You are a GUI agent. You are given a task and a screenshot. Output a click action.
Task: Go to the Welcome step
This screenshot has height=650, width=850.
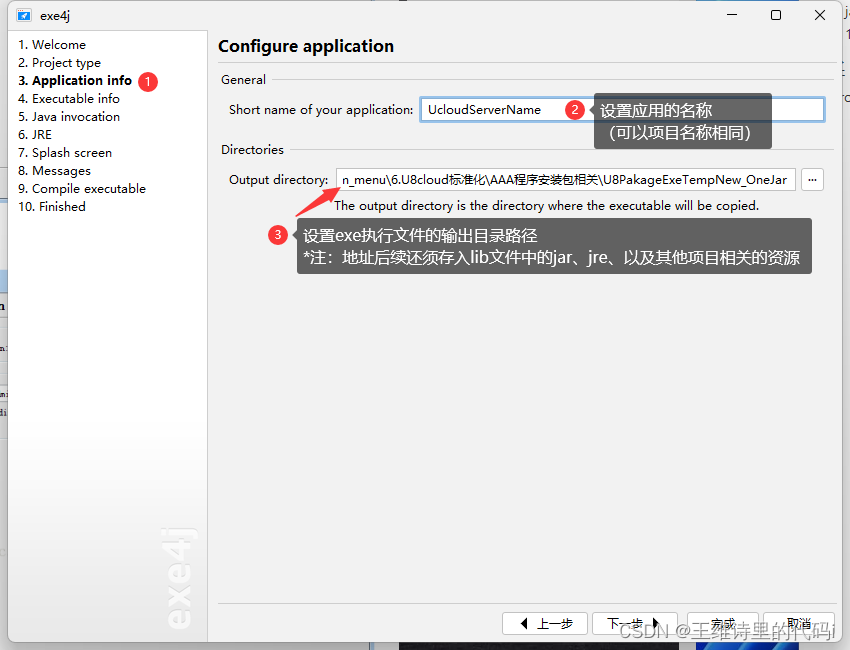[x=52, y=44]
